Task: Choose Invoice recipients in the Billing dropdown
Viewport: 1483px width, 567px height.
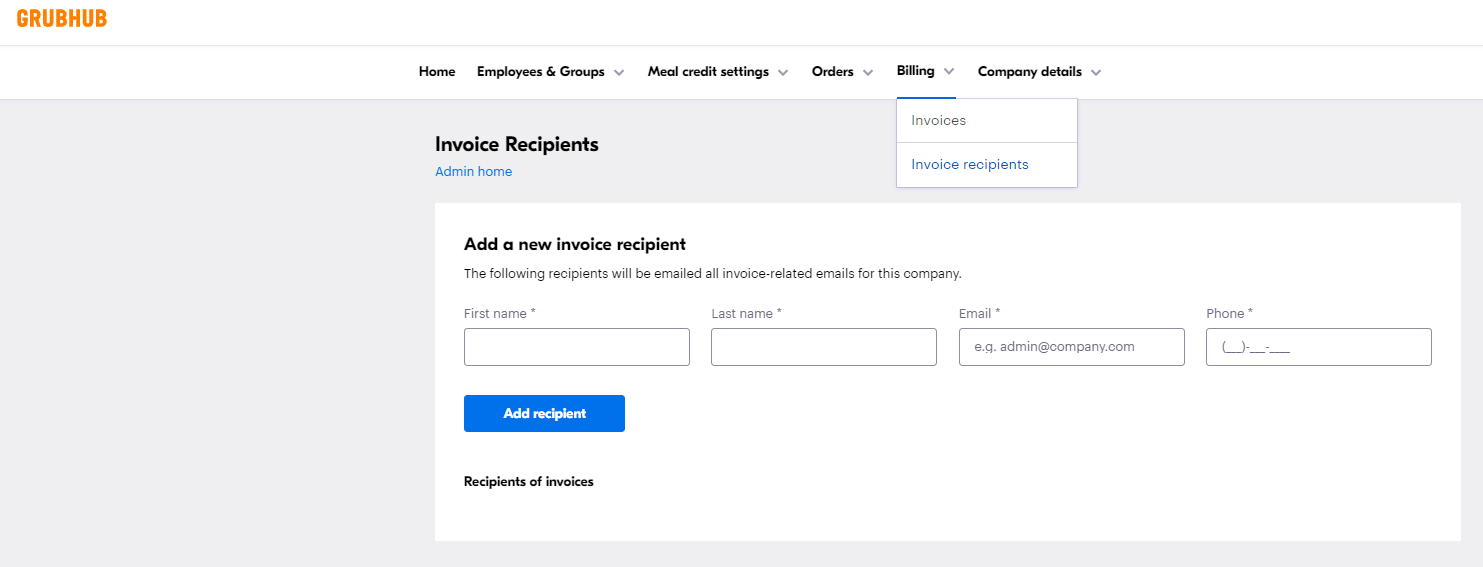Action: (x=969, y=165)
